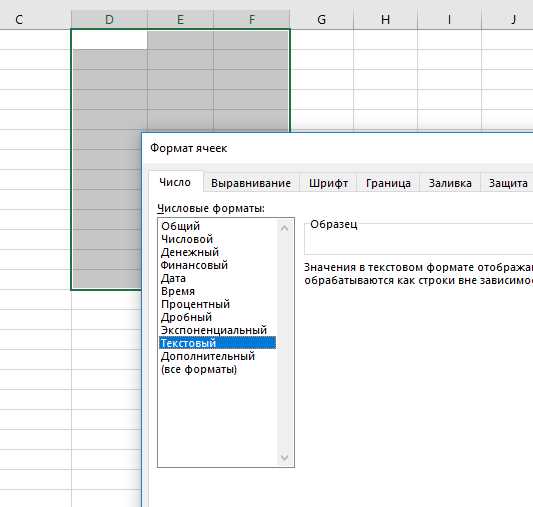Click the format list scroll-down arrow
This screenshot has width=533, height=507.
(x=285, y=458)
